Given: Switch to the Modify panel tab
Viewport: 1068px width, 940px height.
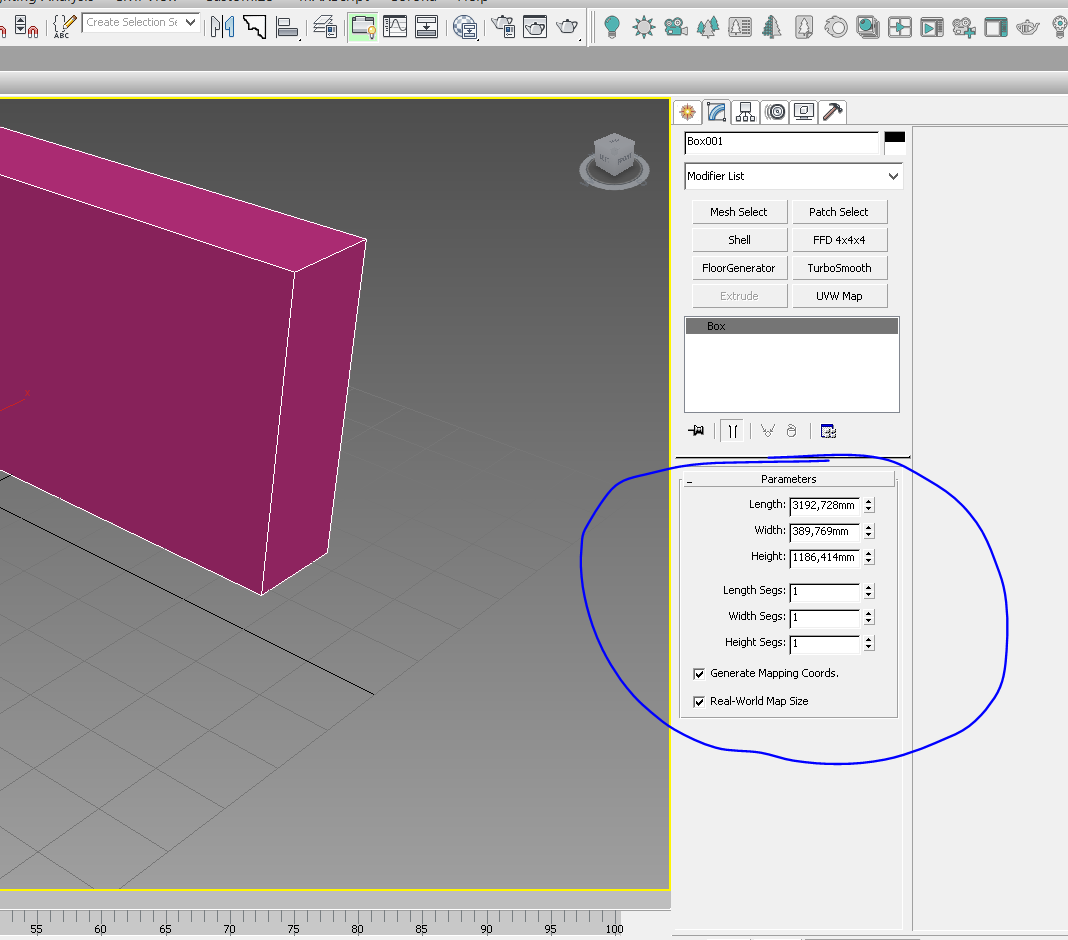Looking at the screenshot, I should 717,112.
